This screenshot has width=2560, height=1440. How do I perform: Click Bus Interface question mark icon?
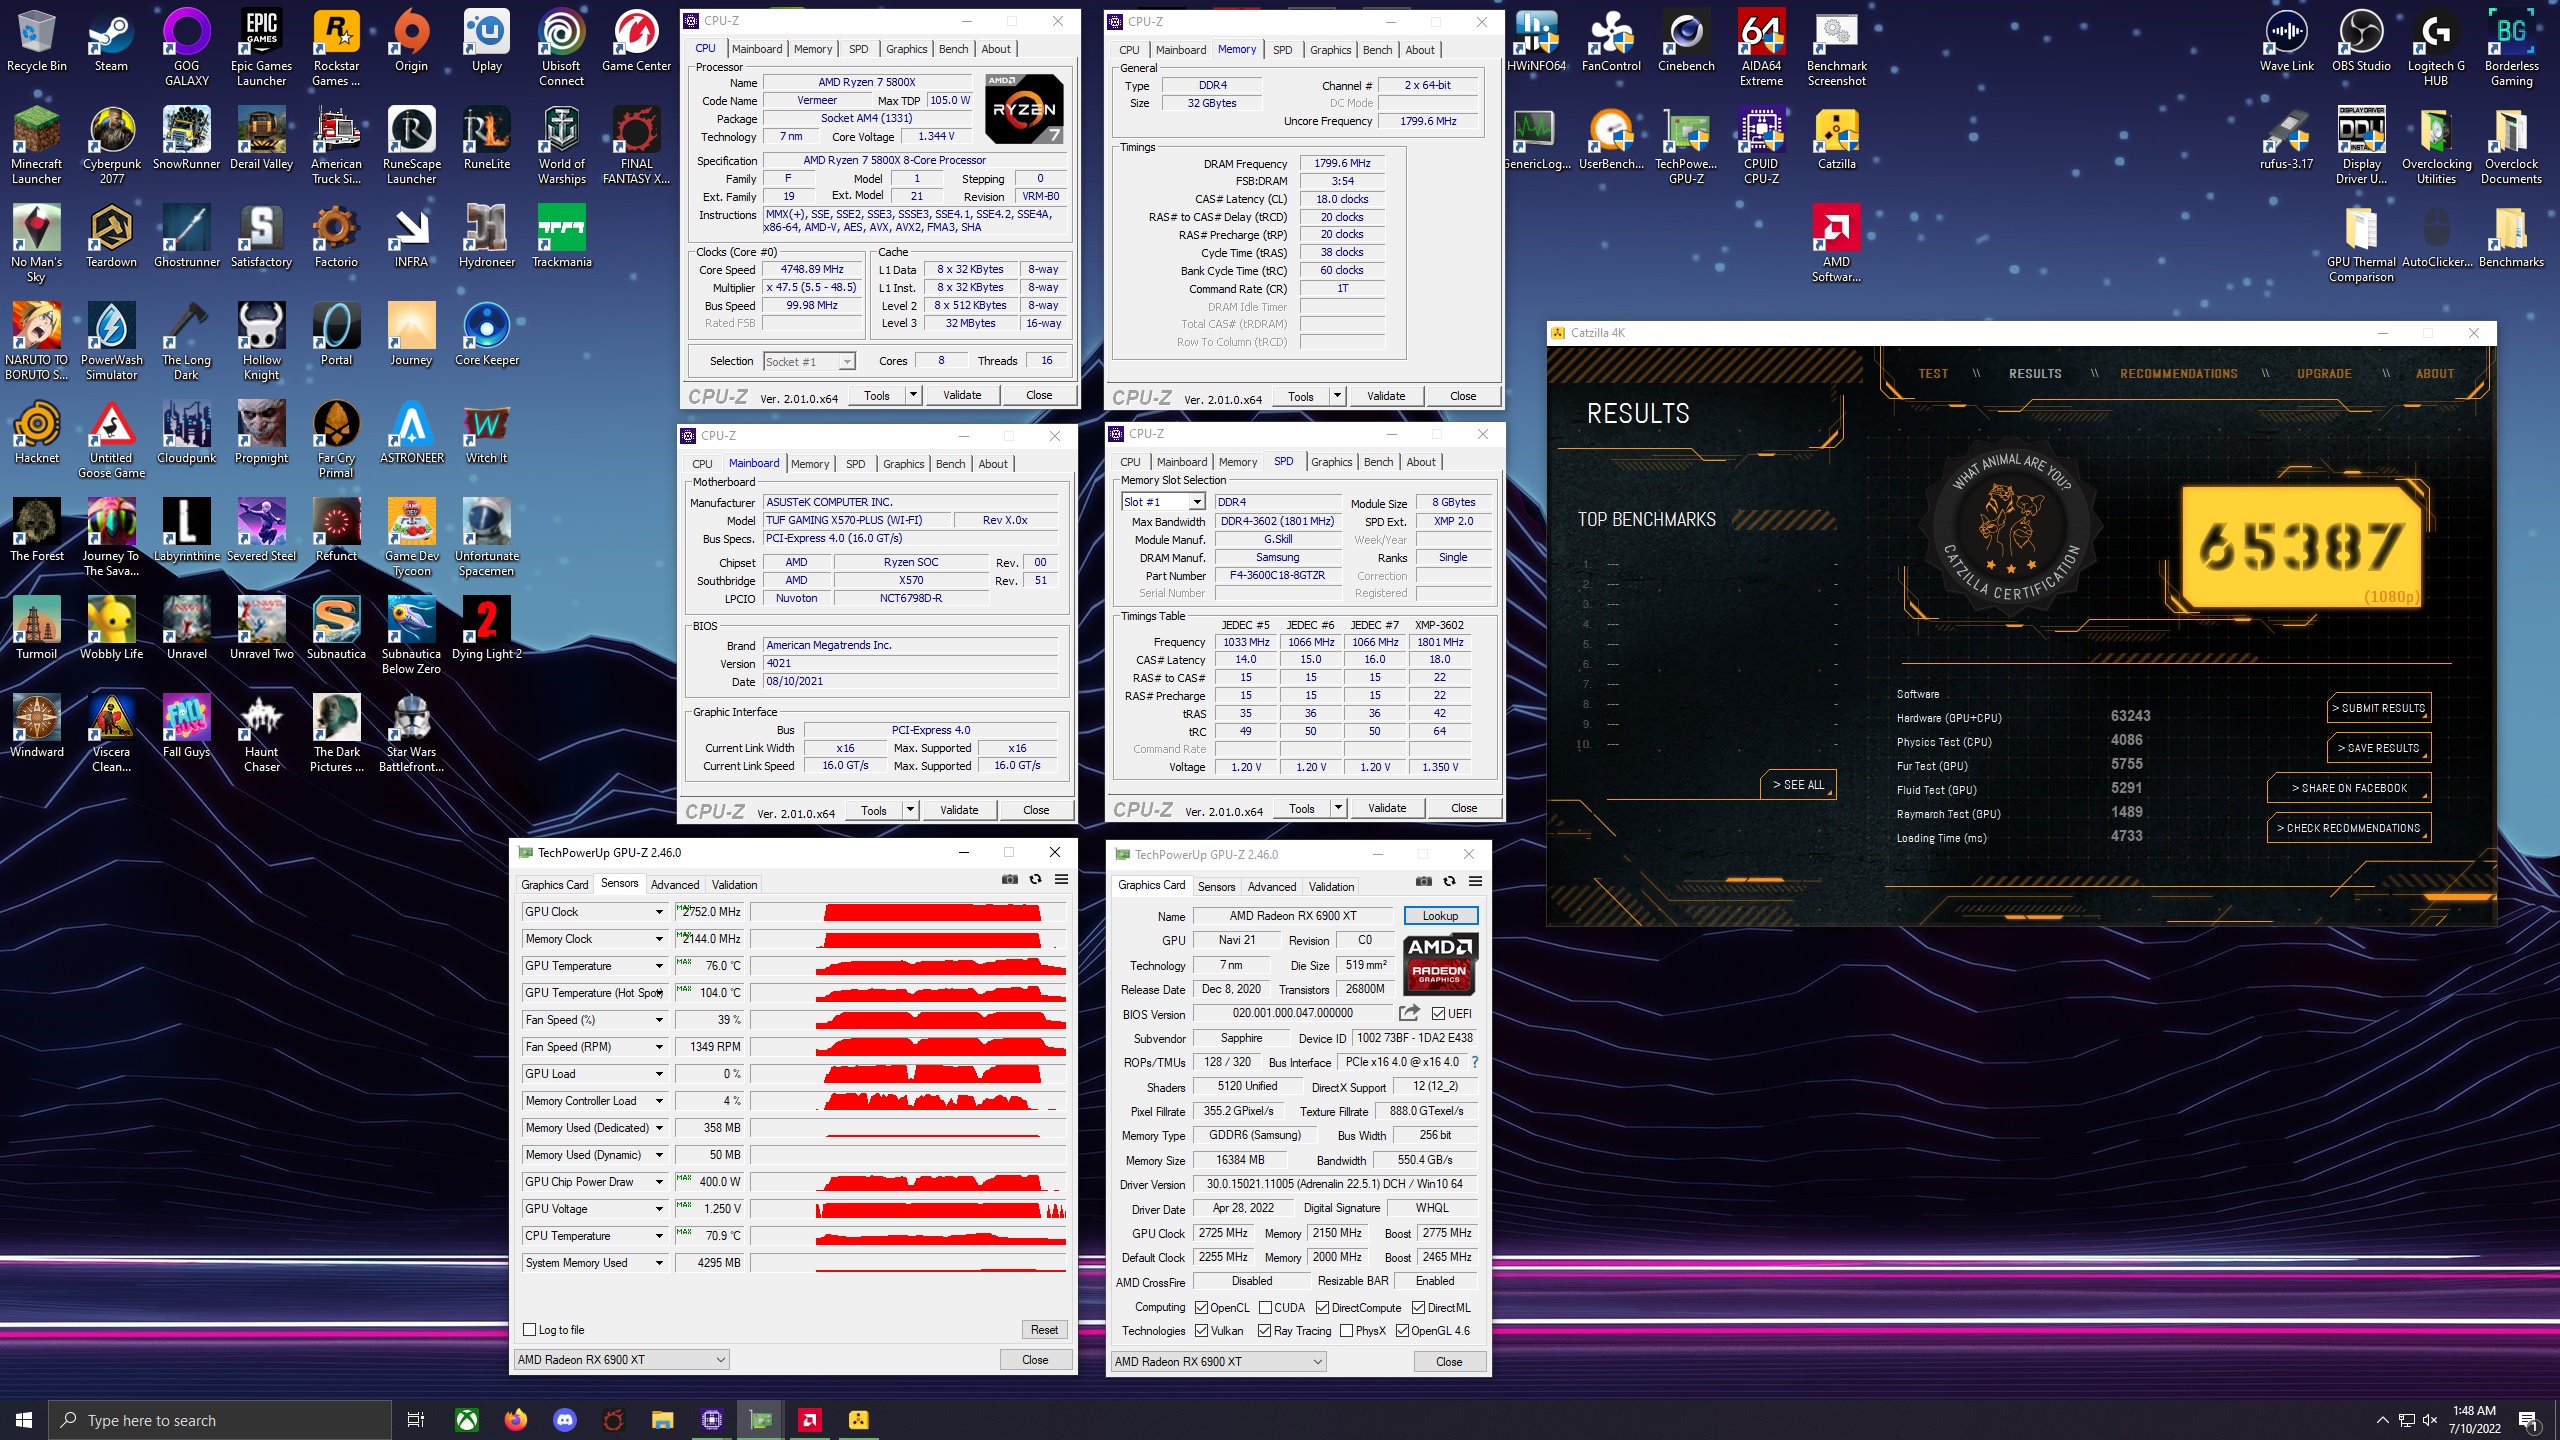(x=1475, y=1062)
